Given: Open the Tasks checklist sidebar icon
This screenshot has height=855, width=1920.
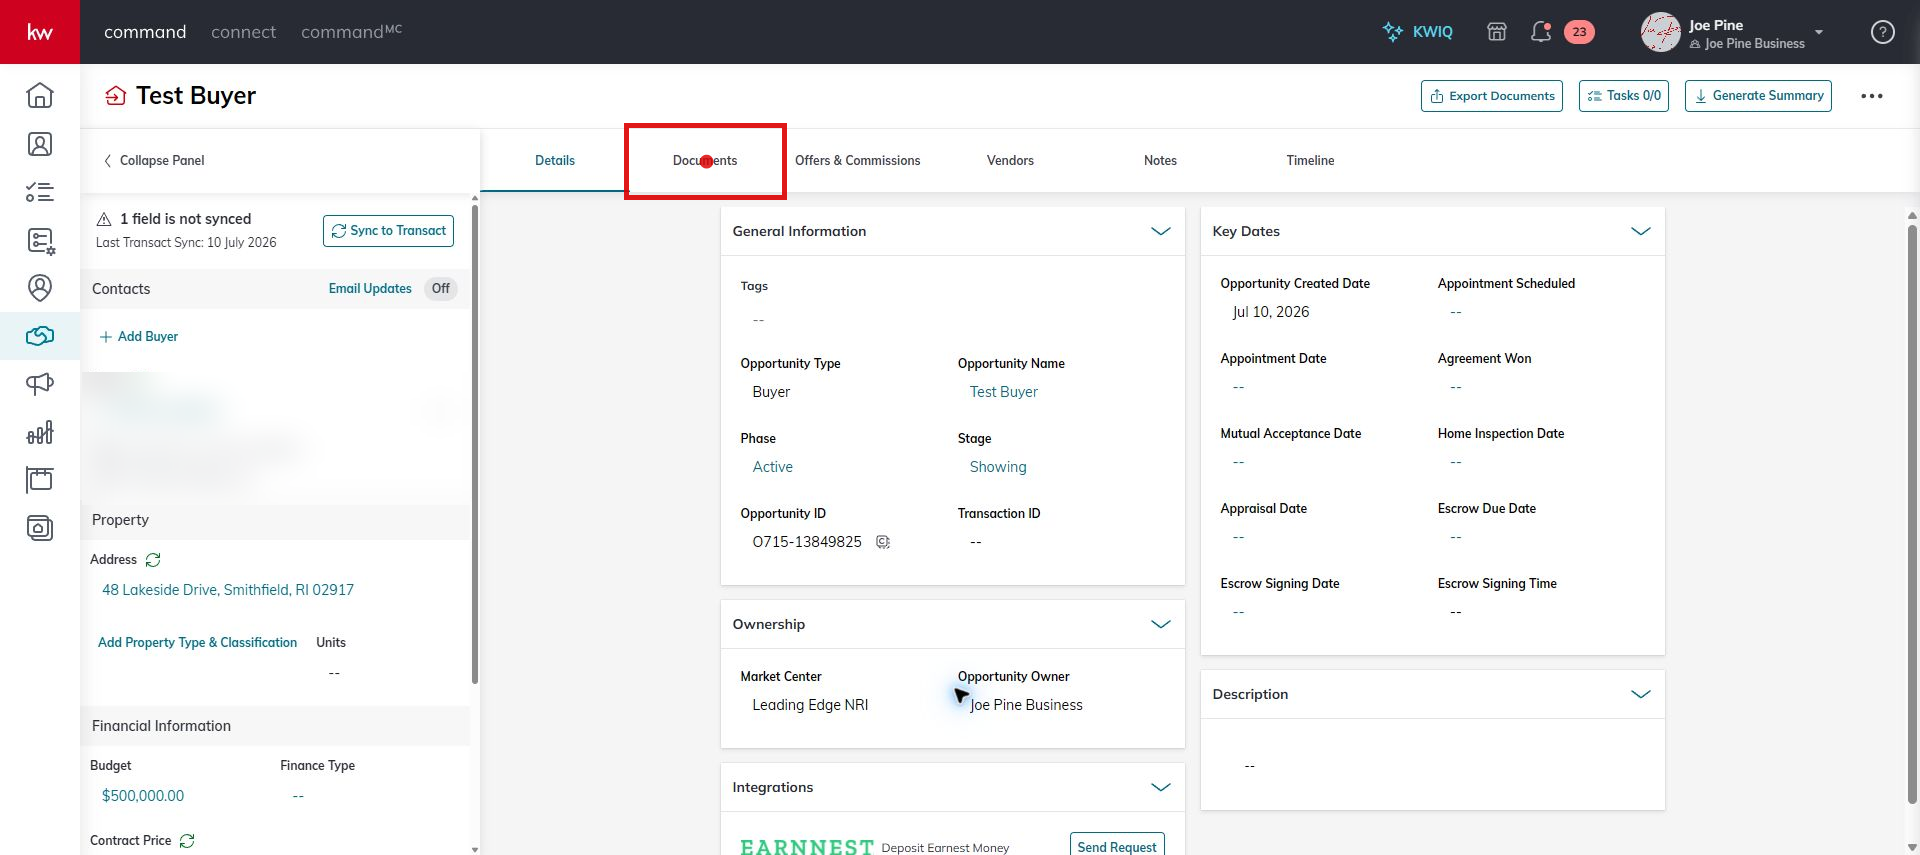Looking at the screenshot, I should (x=40, y=192).
